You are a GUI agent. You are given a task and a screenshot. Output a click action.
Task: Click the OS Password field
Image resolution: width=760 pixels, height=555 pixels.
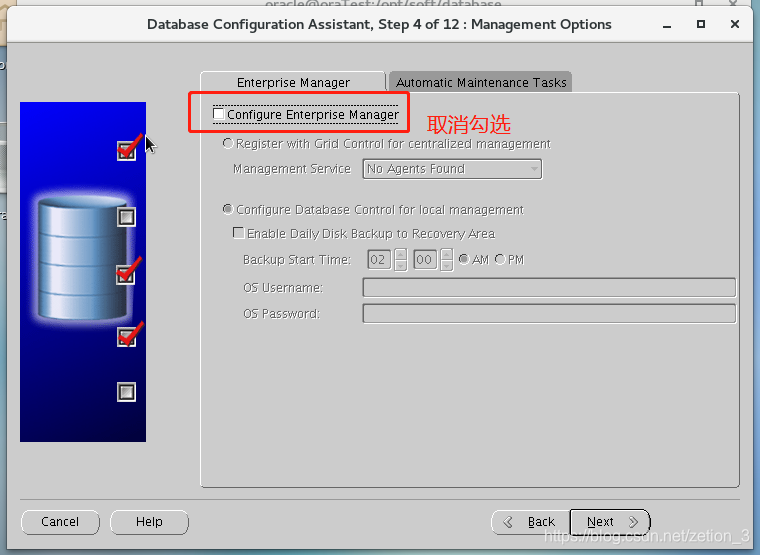point(549,314)
